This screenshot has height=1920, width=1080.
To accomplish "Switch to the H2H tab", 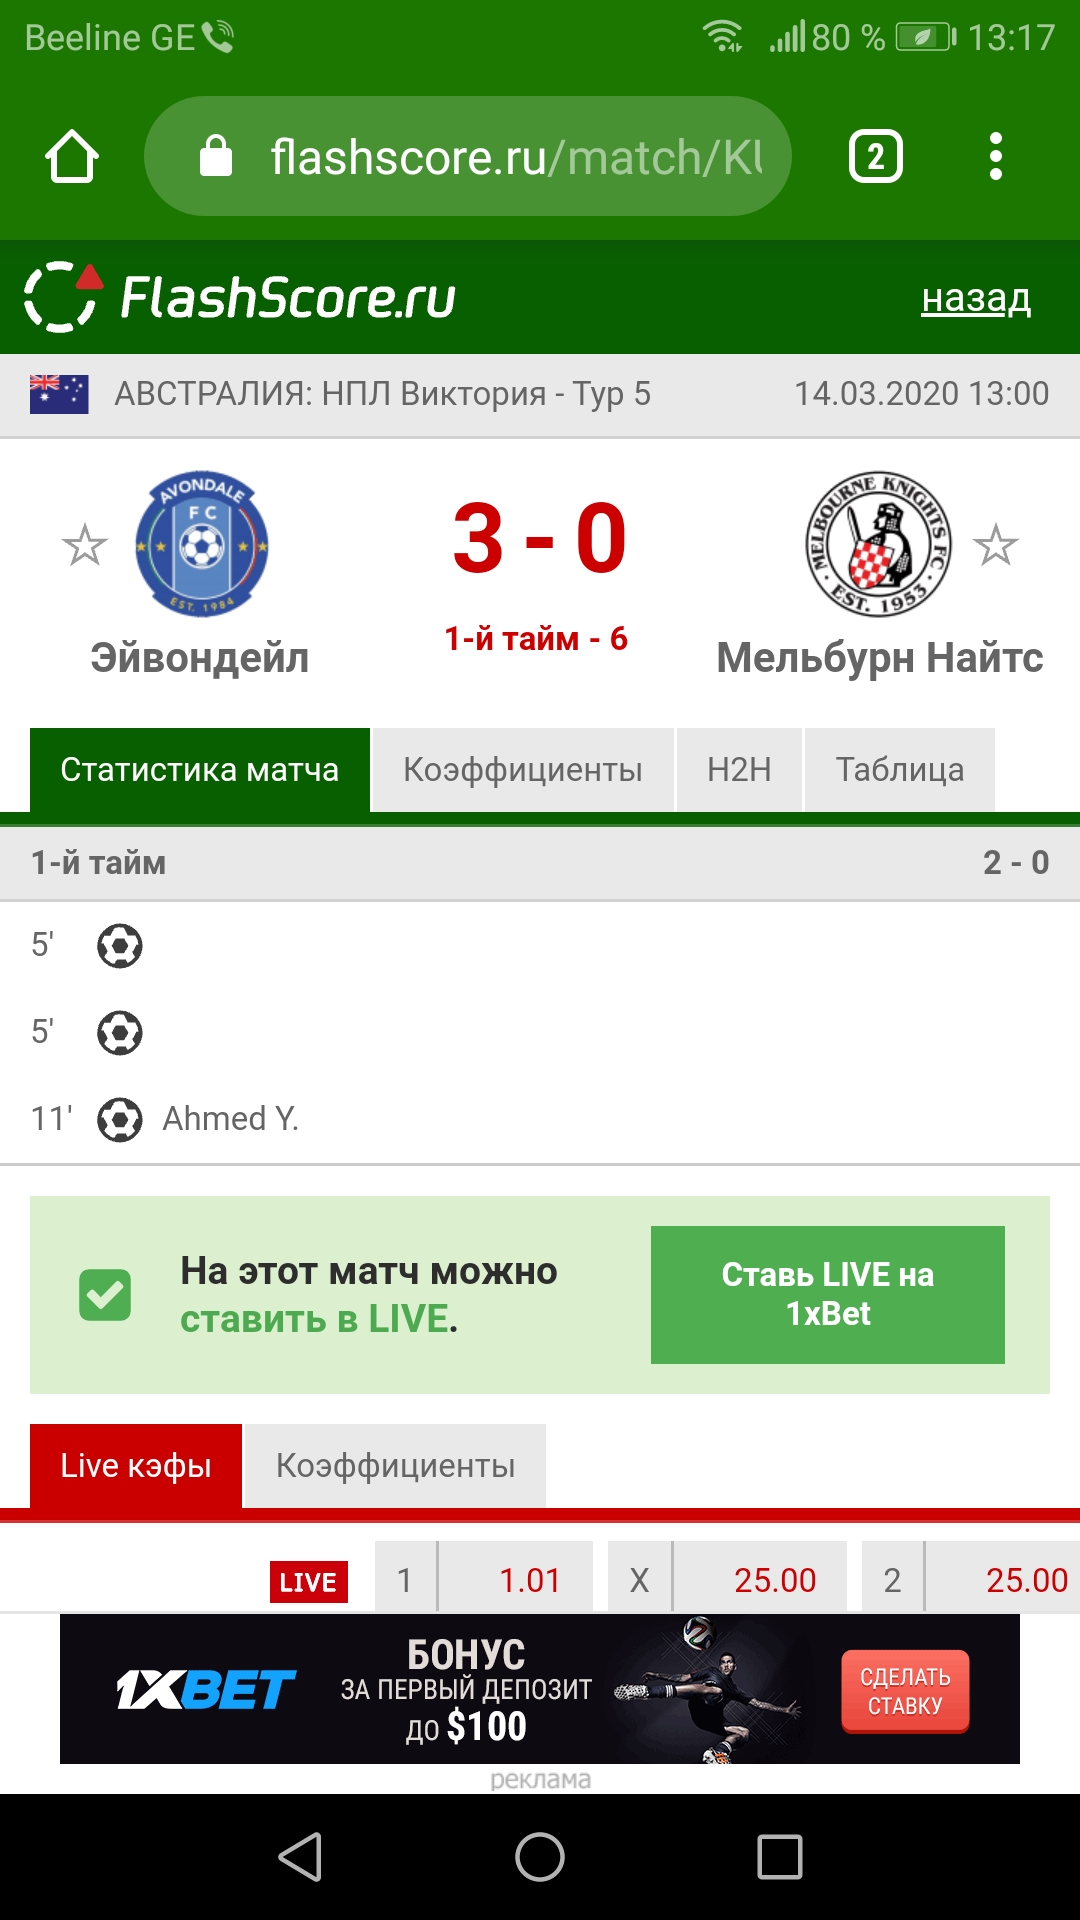I will [x=739, y=770].
